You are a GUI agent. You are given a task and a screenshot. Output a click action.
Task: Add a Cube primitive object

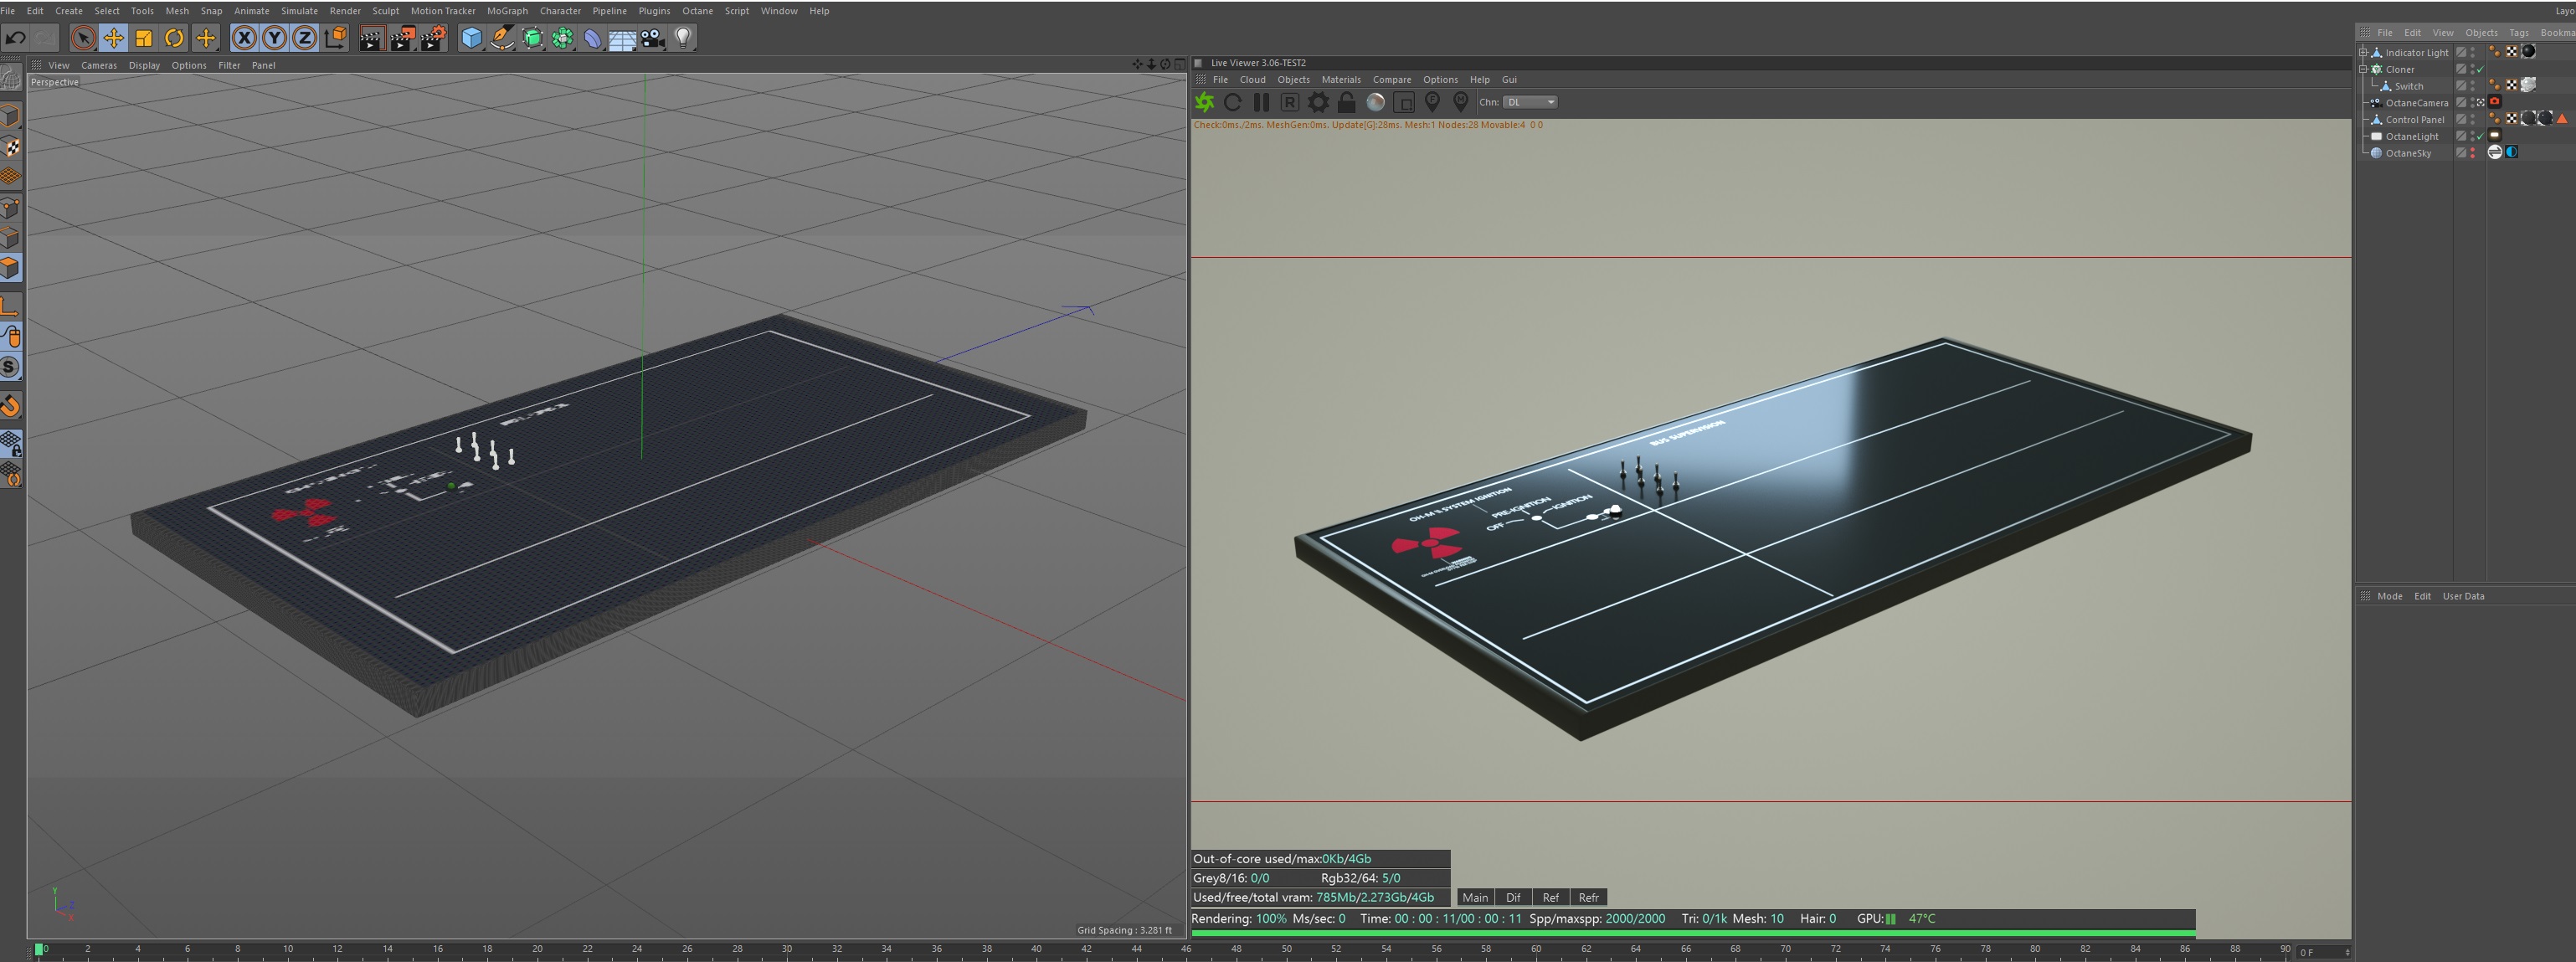click(471, 38)
